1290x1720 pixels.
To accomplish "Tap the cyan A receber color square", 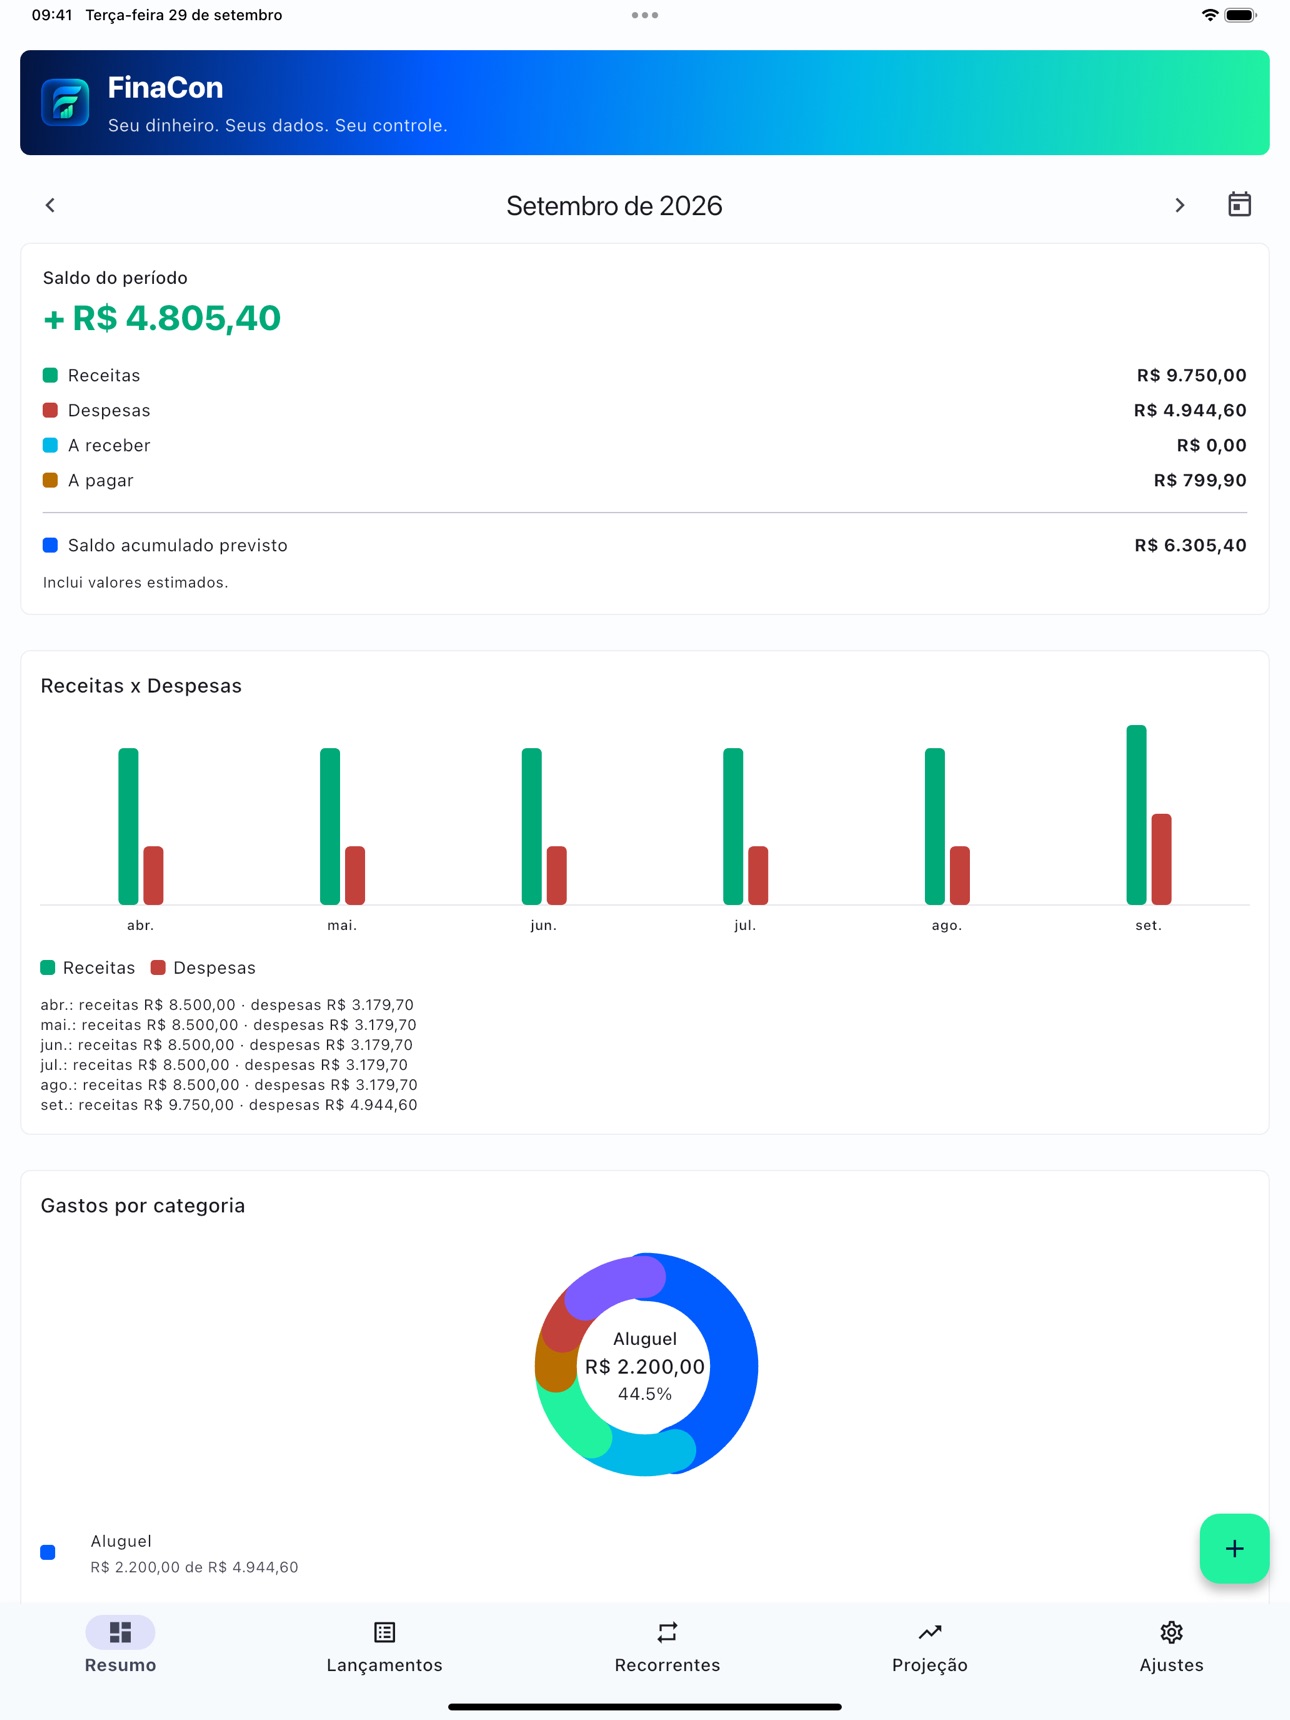I will (50, 445).
